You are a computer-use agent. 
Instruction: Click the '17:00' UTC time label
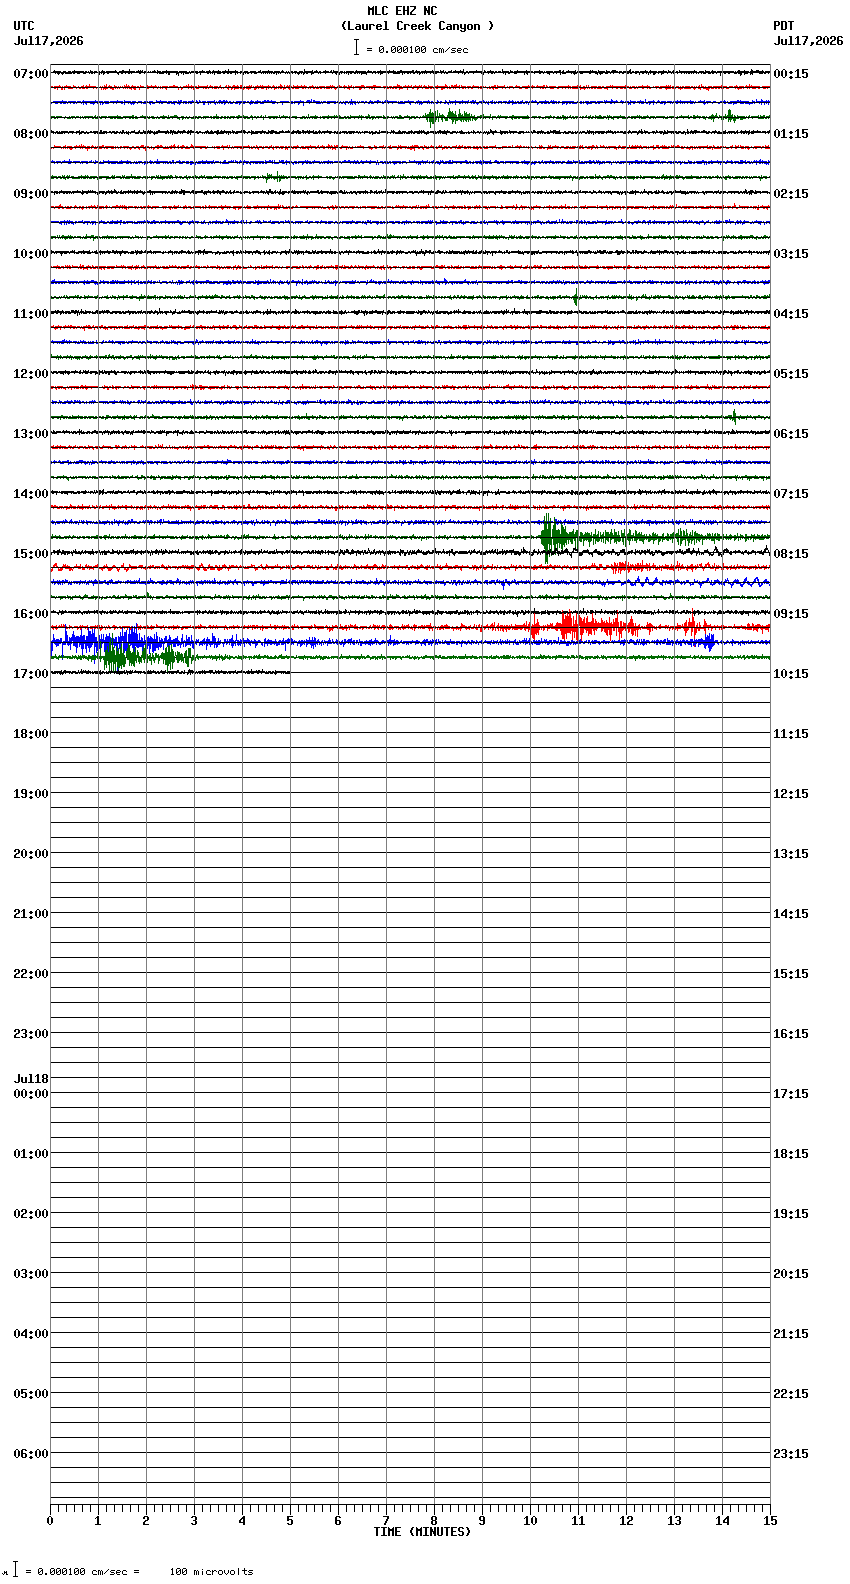31,674
